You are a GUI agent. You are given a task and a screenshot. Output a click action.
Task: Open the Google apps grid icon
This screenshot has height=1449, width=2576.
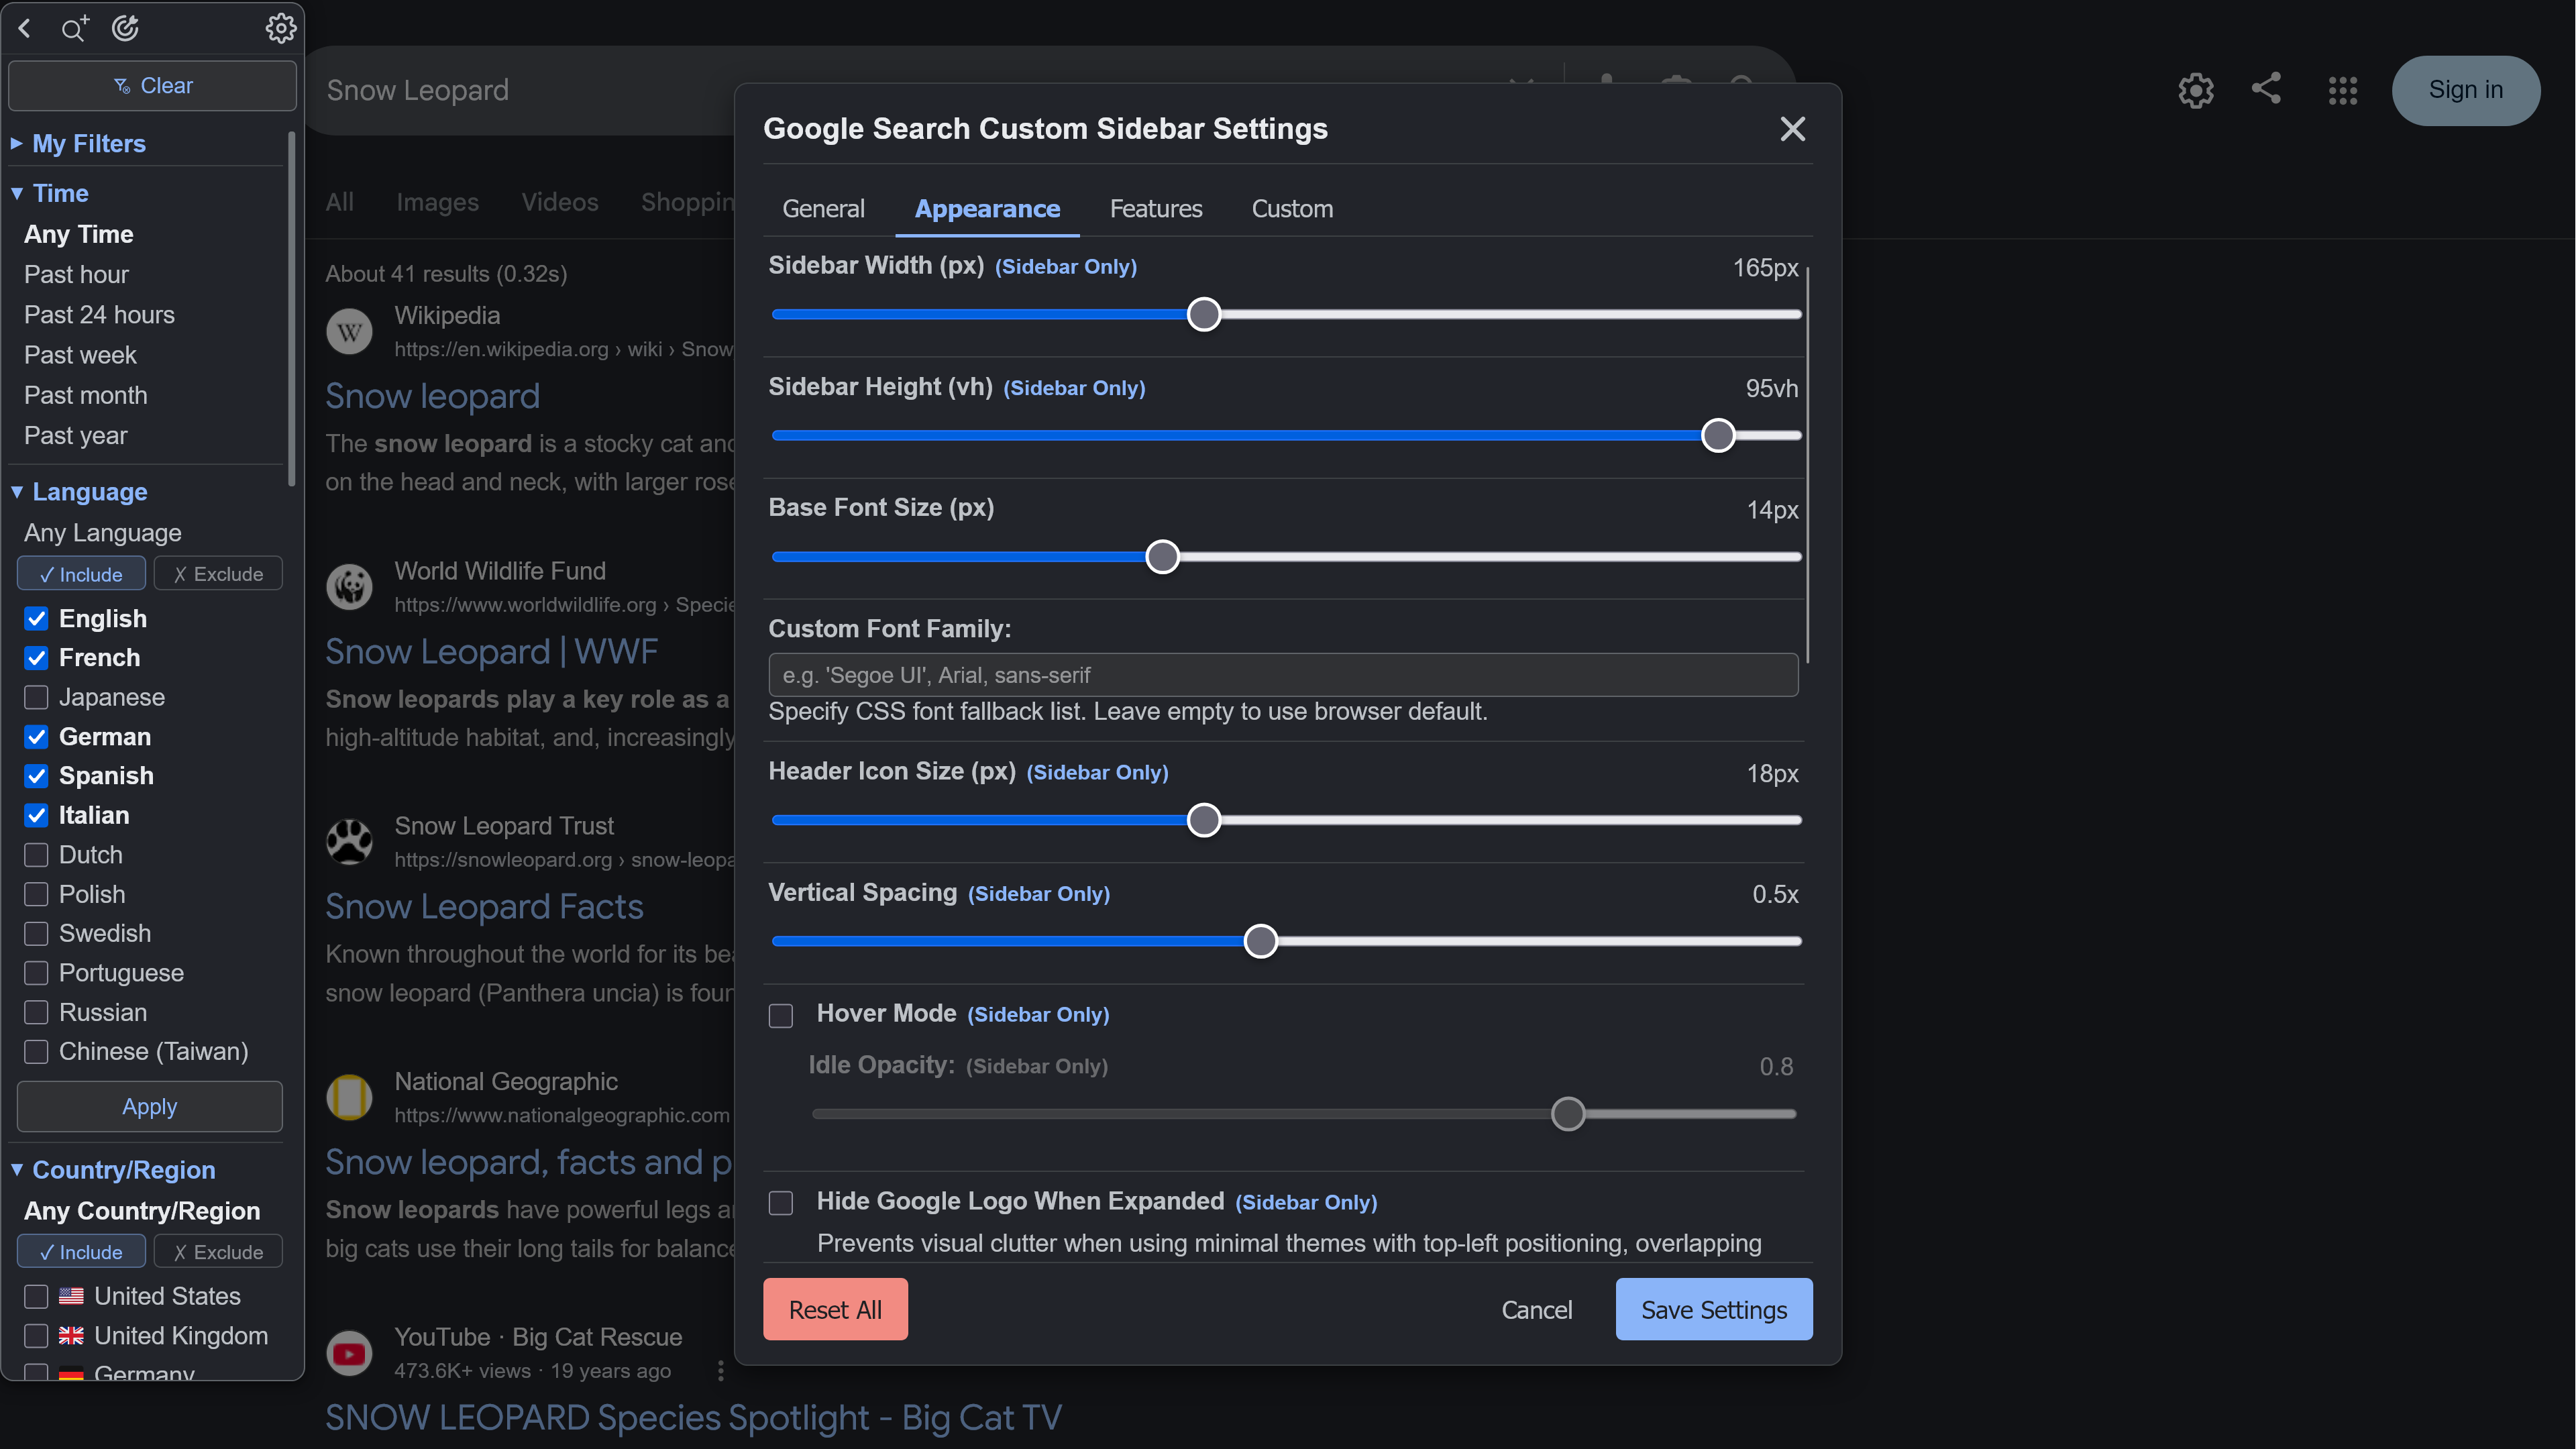point(2342,91)
